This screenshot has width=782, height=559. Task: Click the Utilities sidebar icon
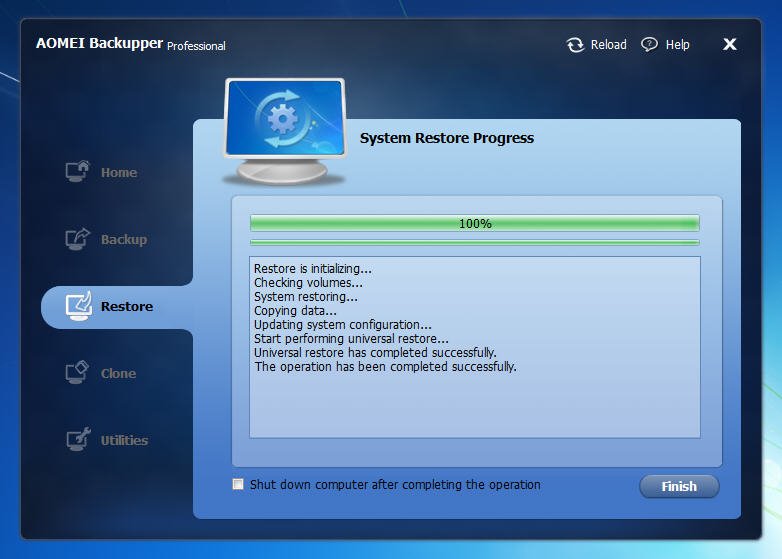[78, 439]
